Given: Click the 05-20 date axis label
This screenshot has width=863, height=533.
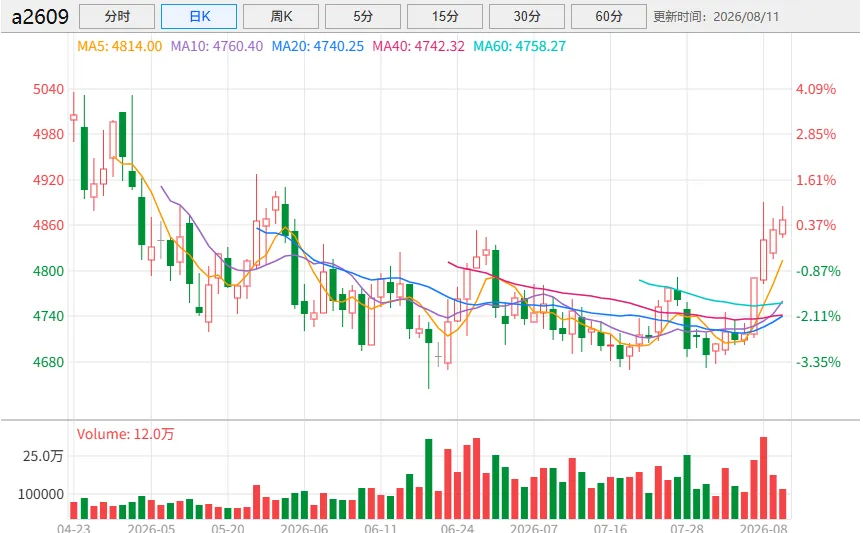Looking at the screenshot, I should (x=228, y=529).
